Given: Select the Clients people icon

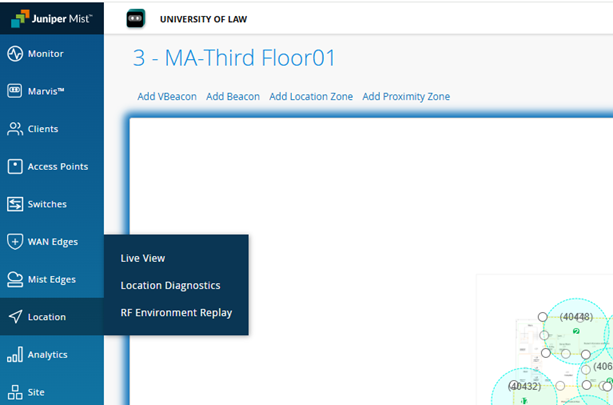Looking at the screenshot, I should pyautogui.click(x=15, y=129).
